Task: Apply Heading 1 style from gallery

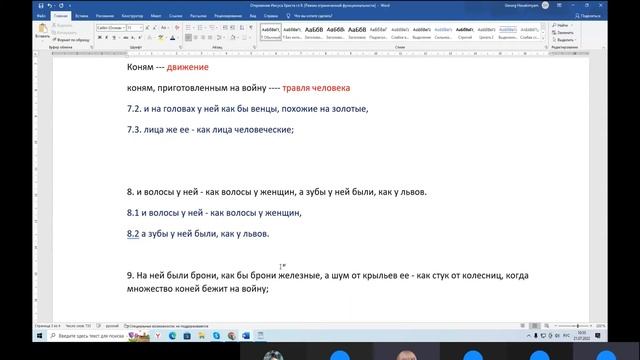Action: click(314, 32)
